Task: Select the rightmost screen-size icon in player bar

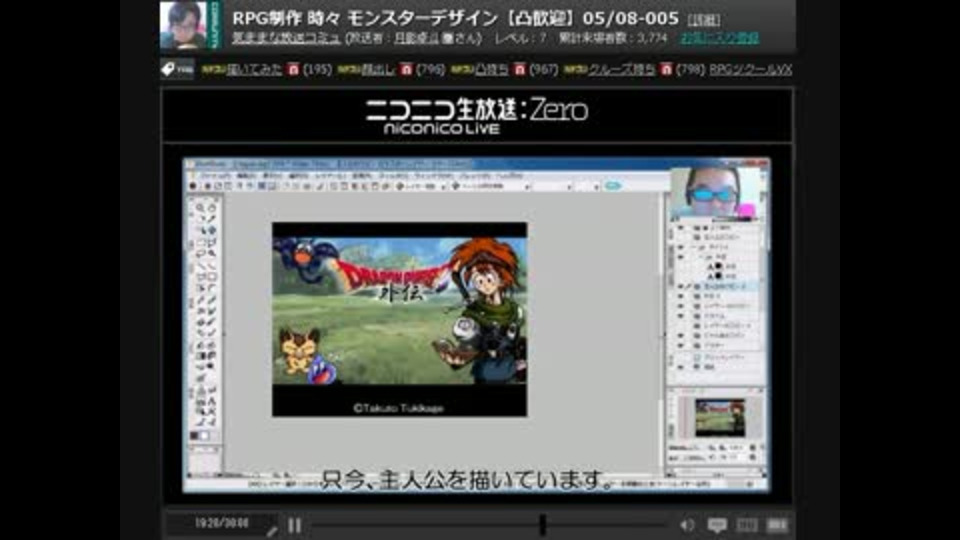Action: [x=776, y=525]
